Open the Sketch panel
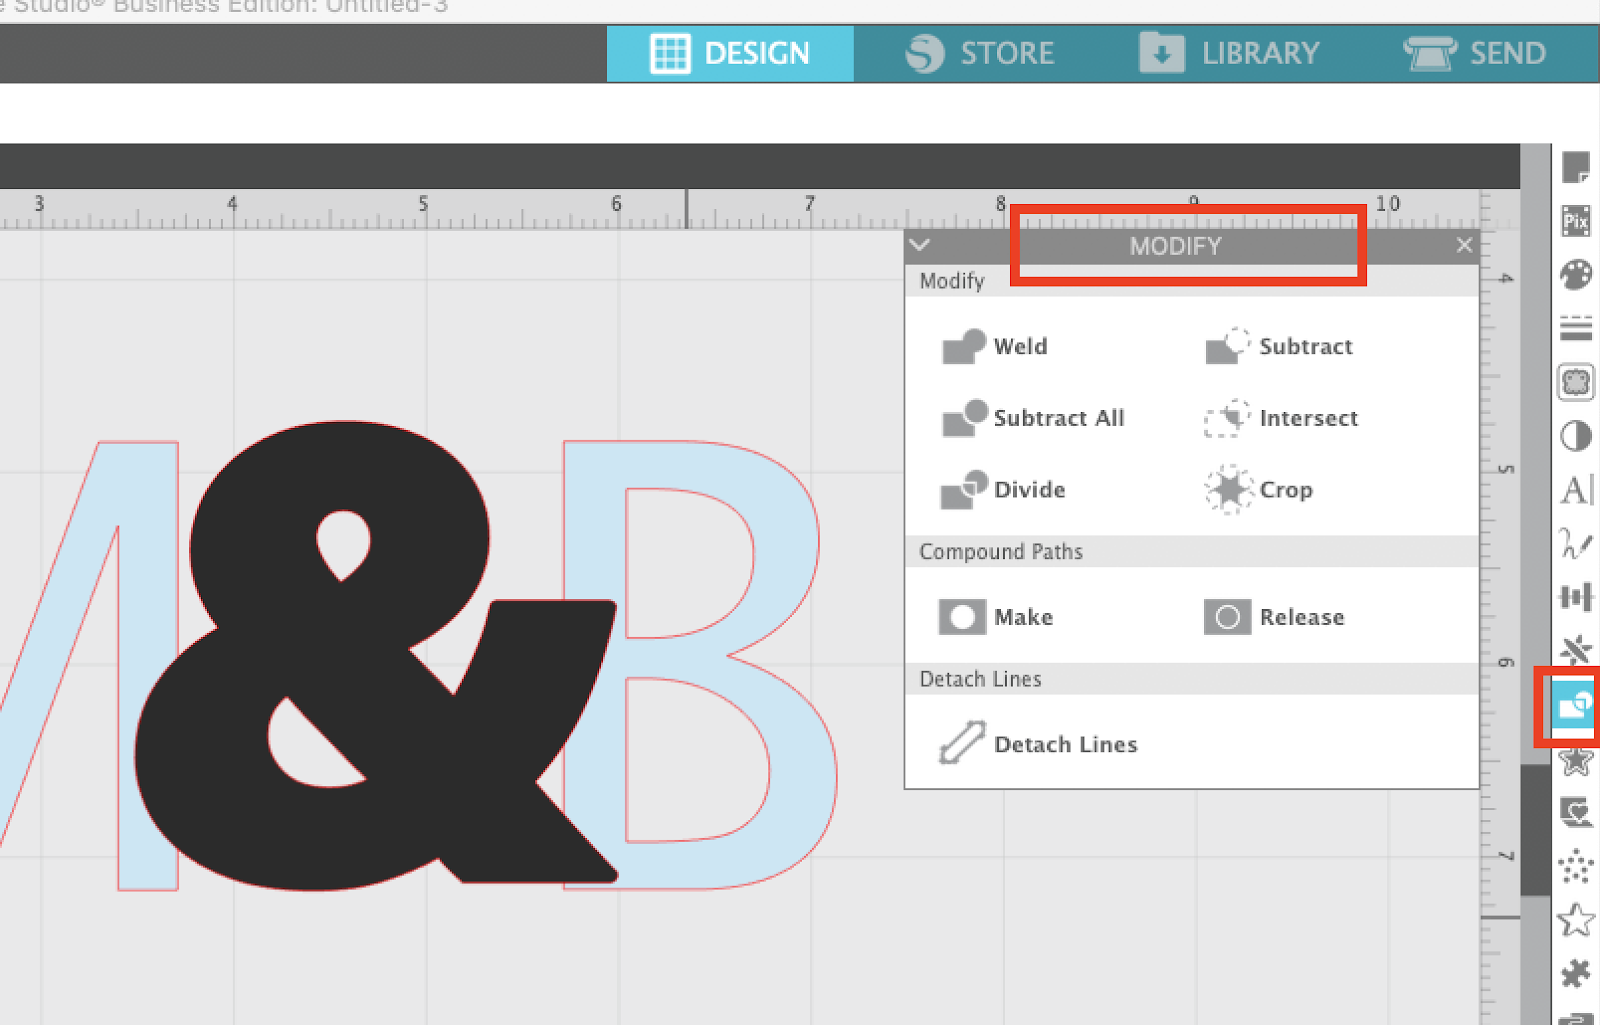1600x1025 pixels. pyautogui.click(x=1575, y=545)
